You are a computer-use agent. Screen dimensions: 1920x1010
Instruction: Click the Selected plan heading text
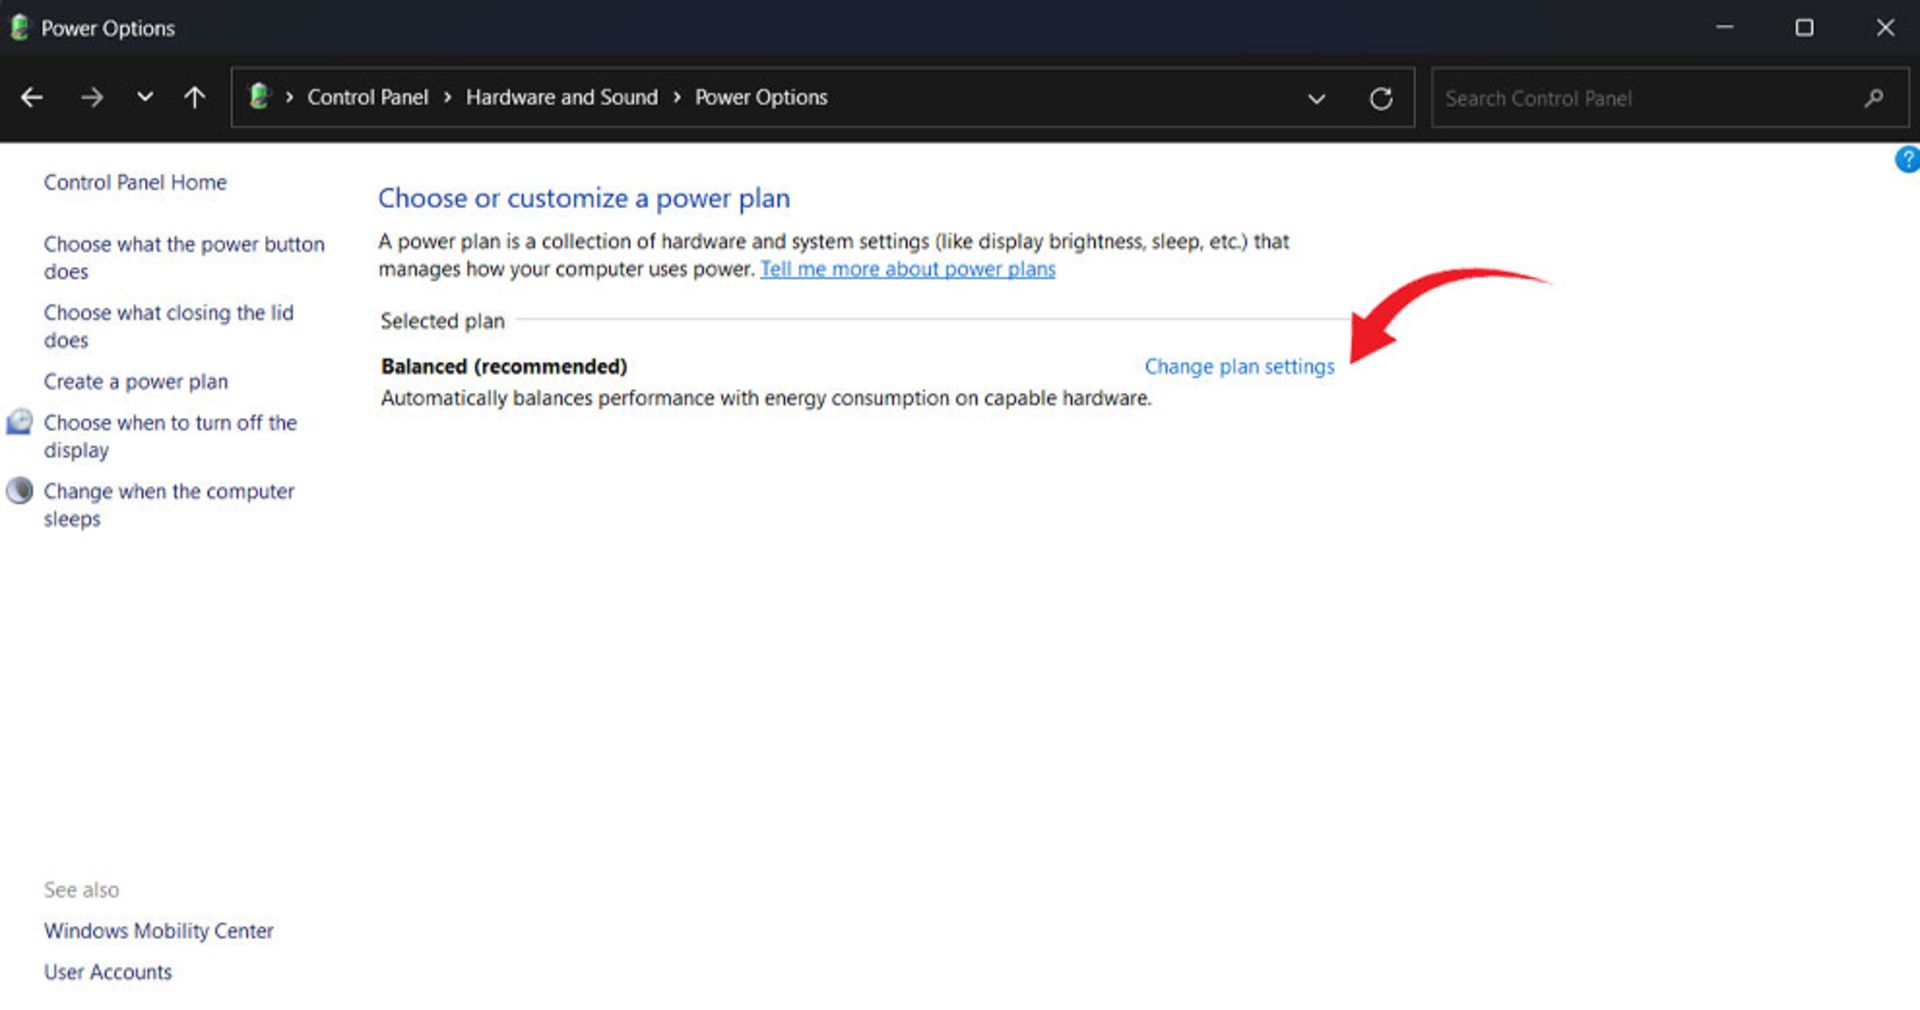click(442, 321)
